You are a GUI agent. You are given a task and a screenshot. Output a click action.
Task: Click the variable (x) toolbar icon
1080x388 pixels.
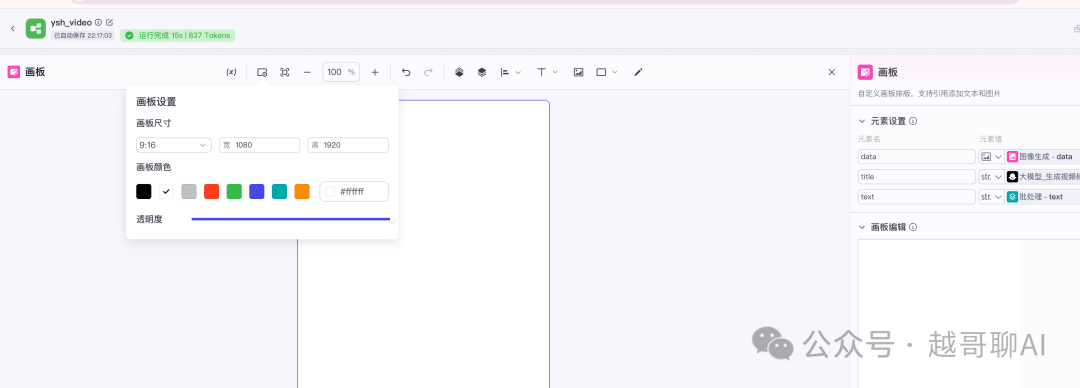tap(231, 72)
